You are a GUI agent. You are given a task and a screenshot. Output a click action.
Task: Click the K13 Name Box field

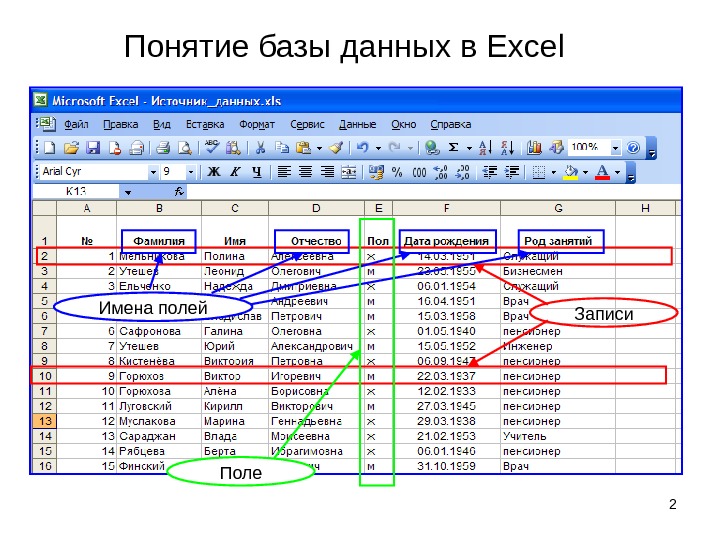(x=76, y=191)
